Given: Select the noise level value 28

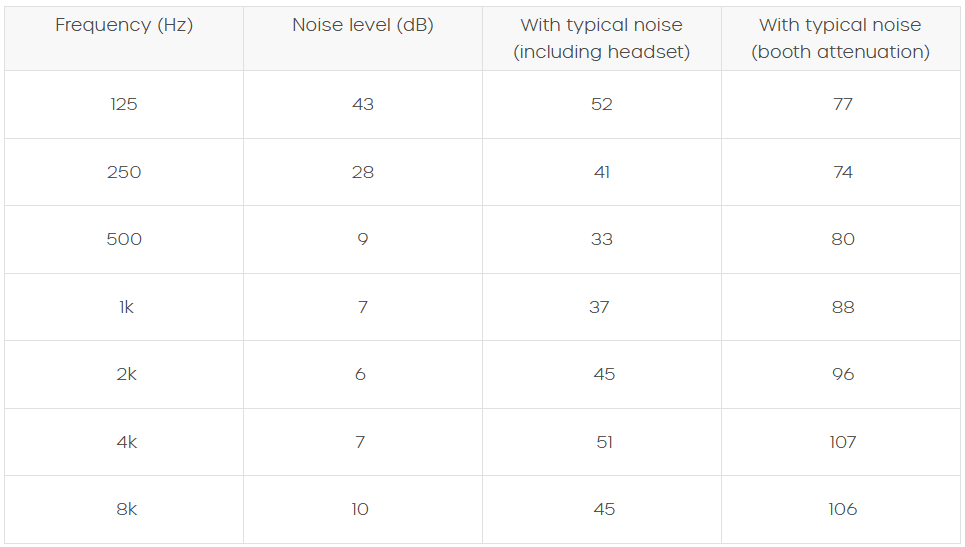Looking at the screenshot, I should click(x=362, y=172).
